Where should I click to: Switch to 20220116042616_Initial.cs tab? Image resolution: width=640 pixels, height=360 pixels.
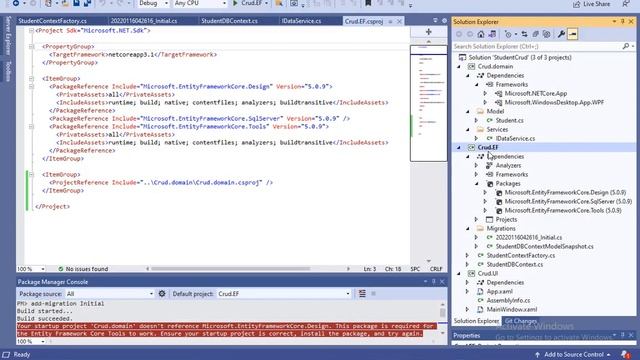click(x=144, y=21)
